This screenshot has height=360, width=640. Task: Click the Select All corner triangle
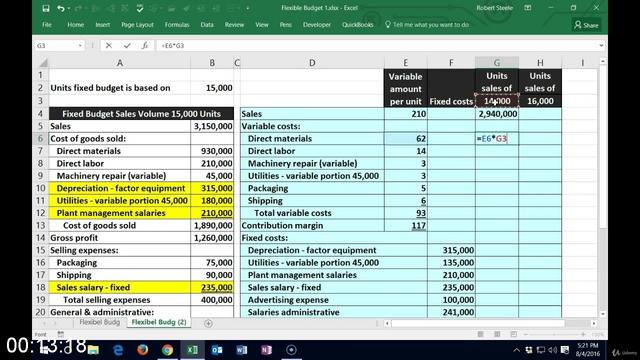(x=42, y=63)
